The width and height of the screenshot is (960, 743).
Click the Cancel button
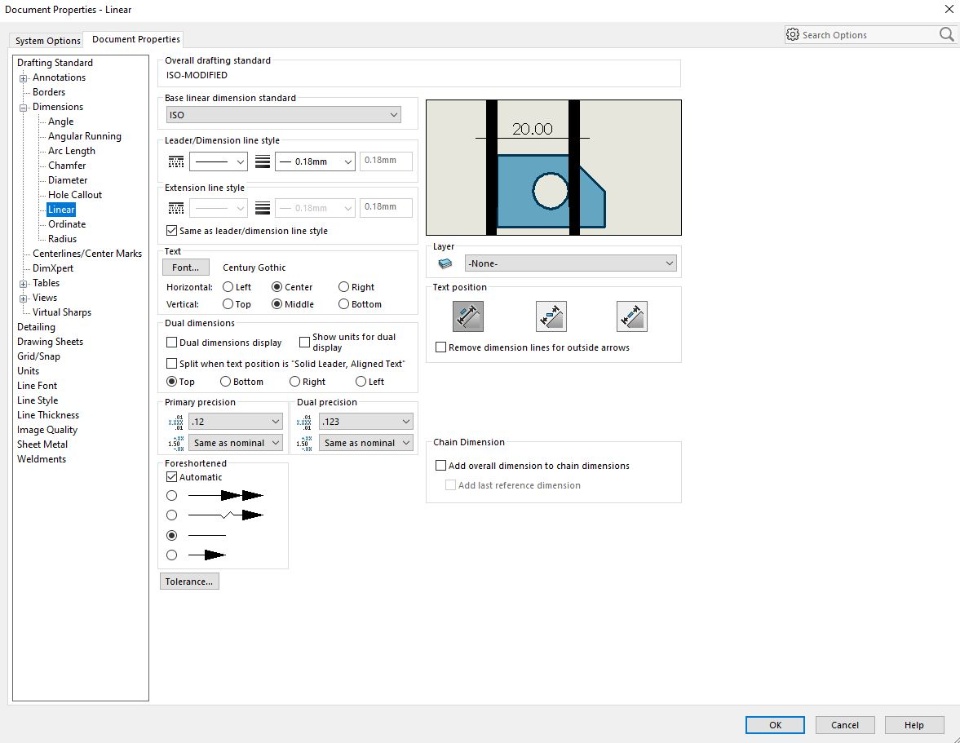click(845, 725)
